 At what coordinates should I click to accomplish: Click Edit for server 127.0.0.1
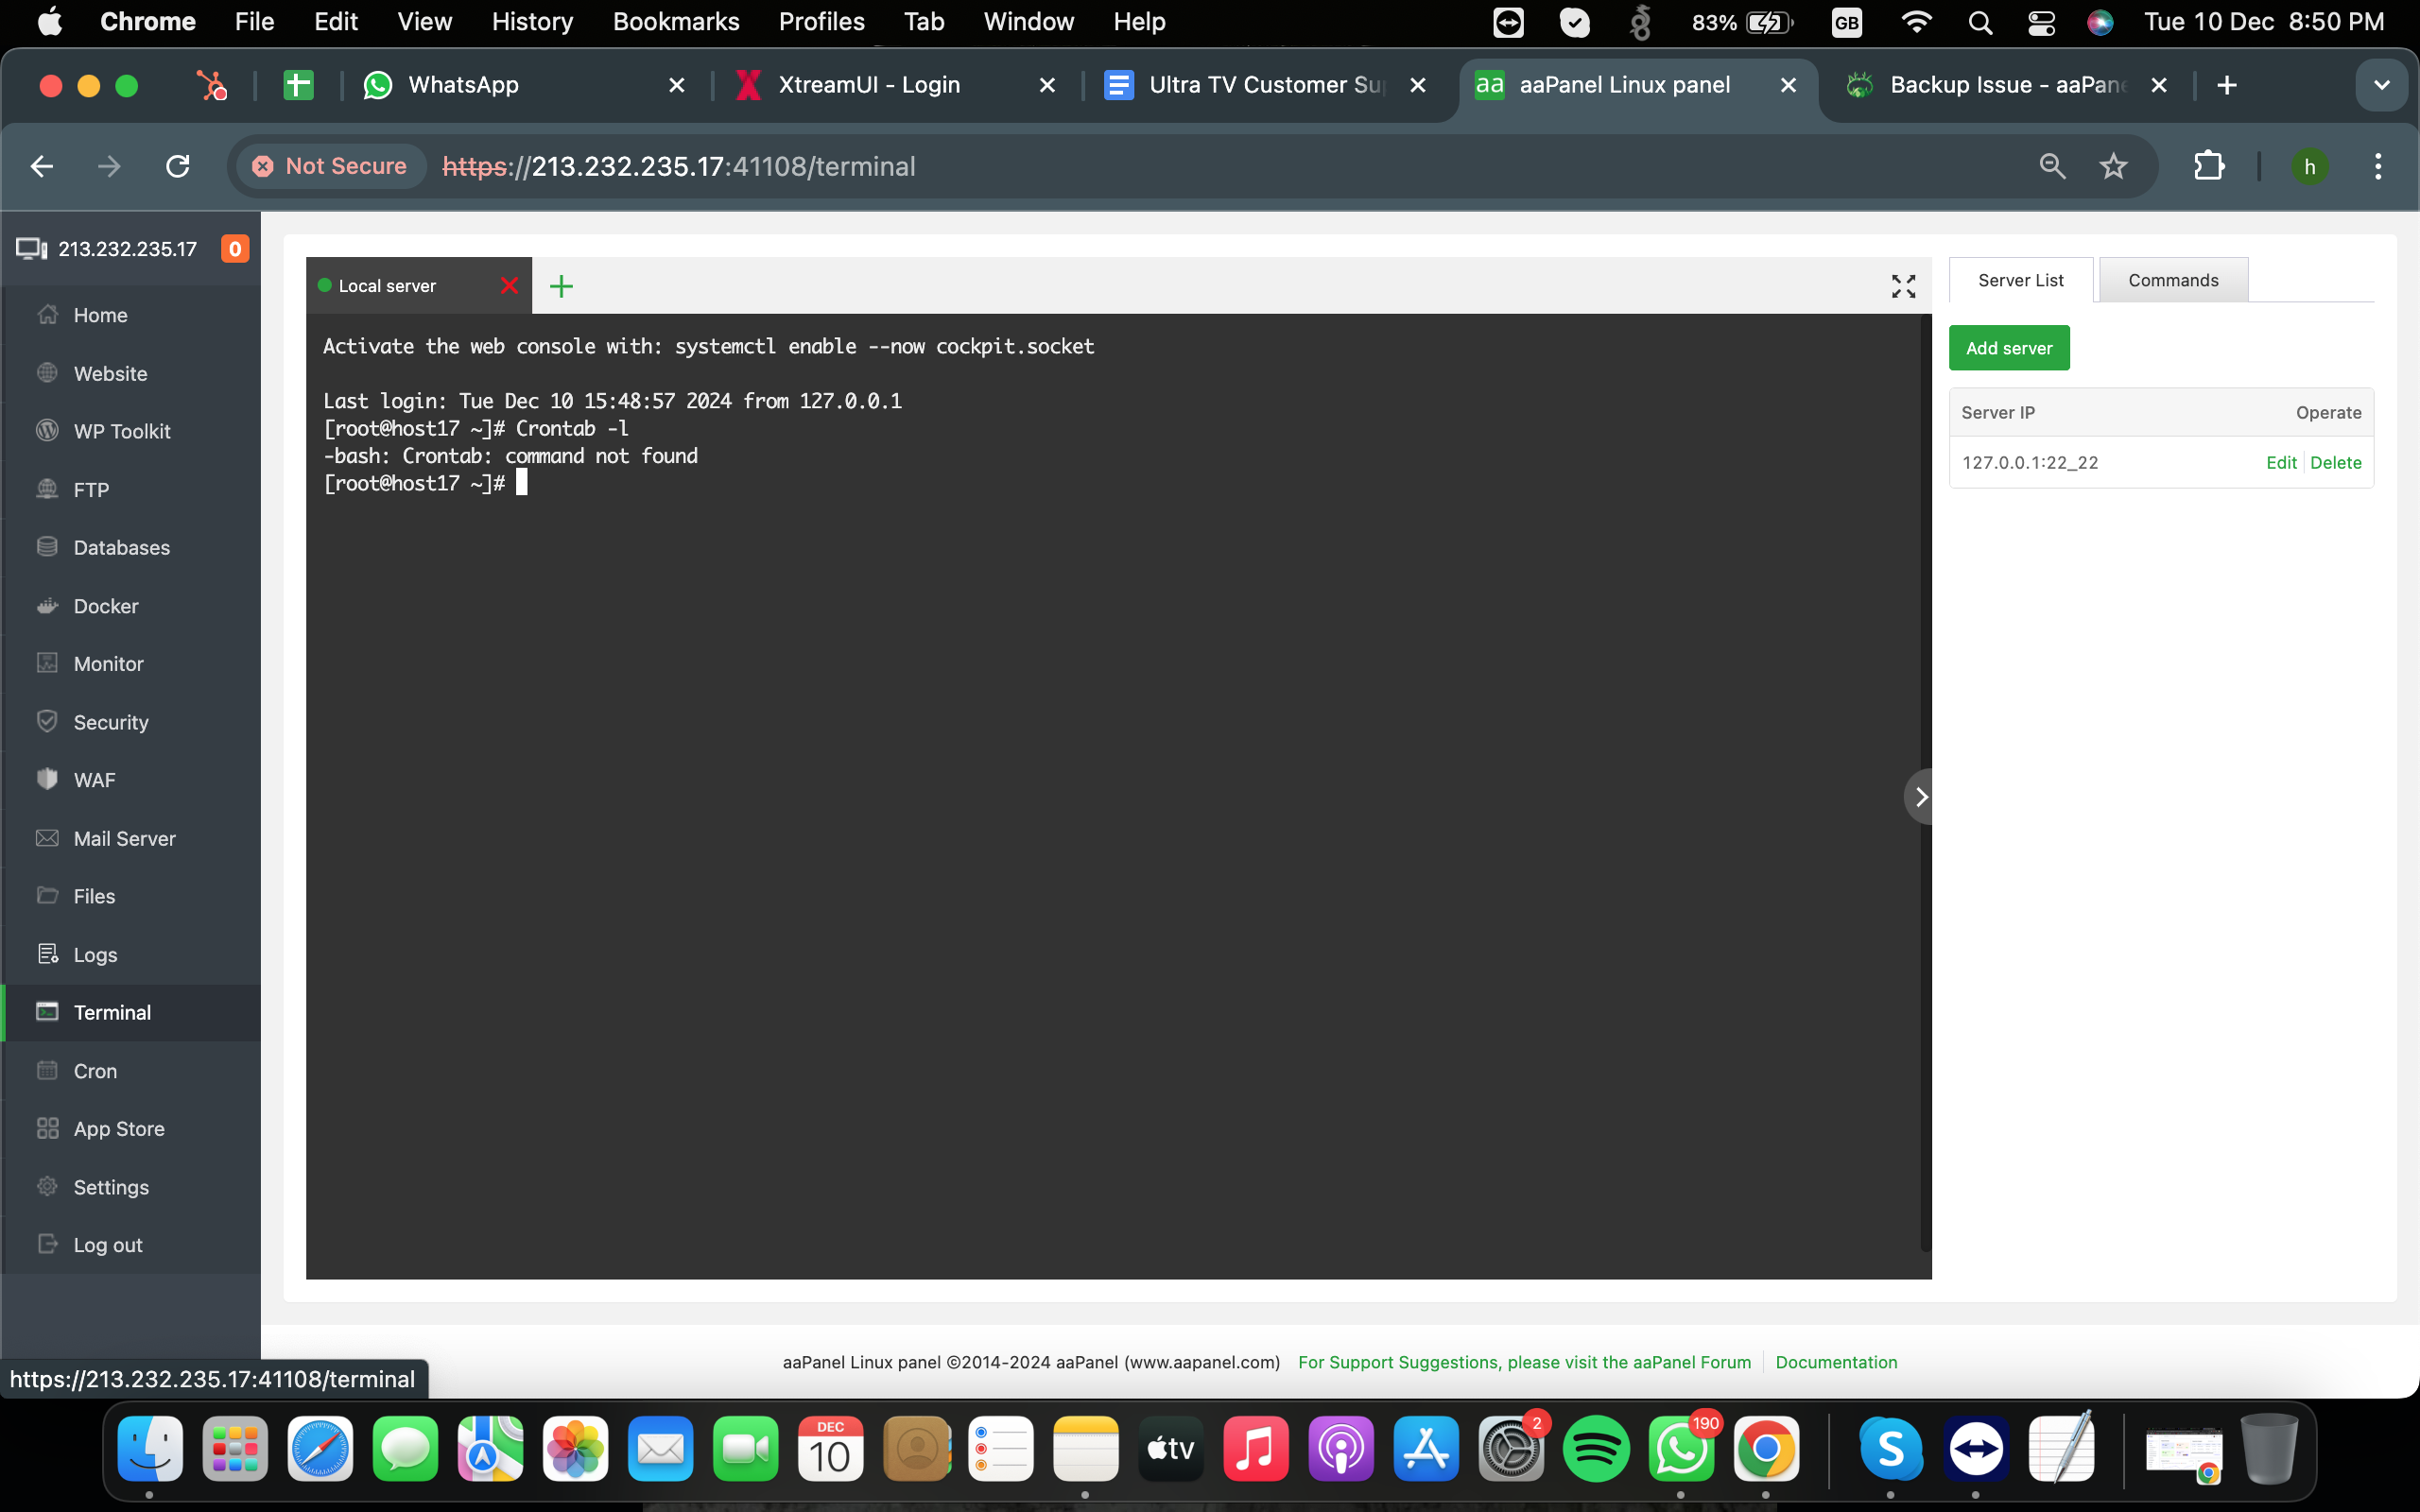[2281, 462]
